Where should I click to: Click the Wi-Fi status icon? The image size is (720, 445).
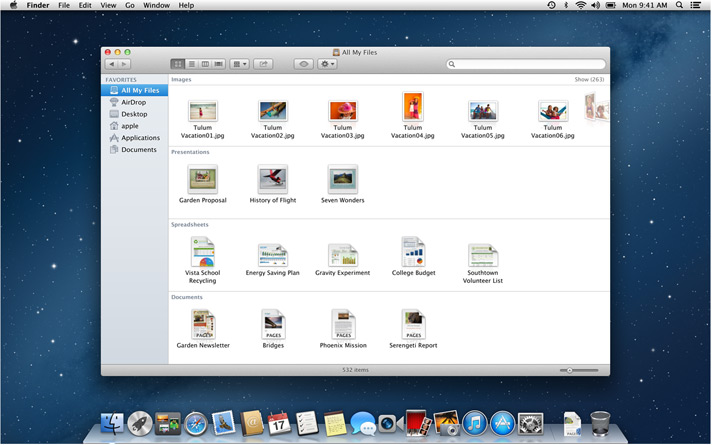580,6
